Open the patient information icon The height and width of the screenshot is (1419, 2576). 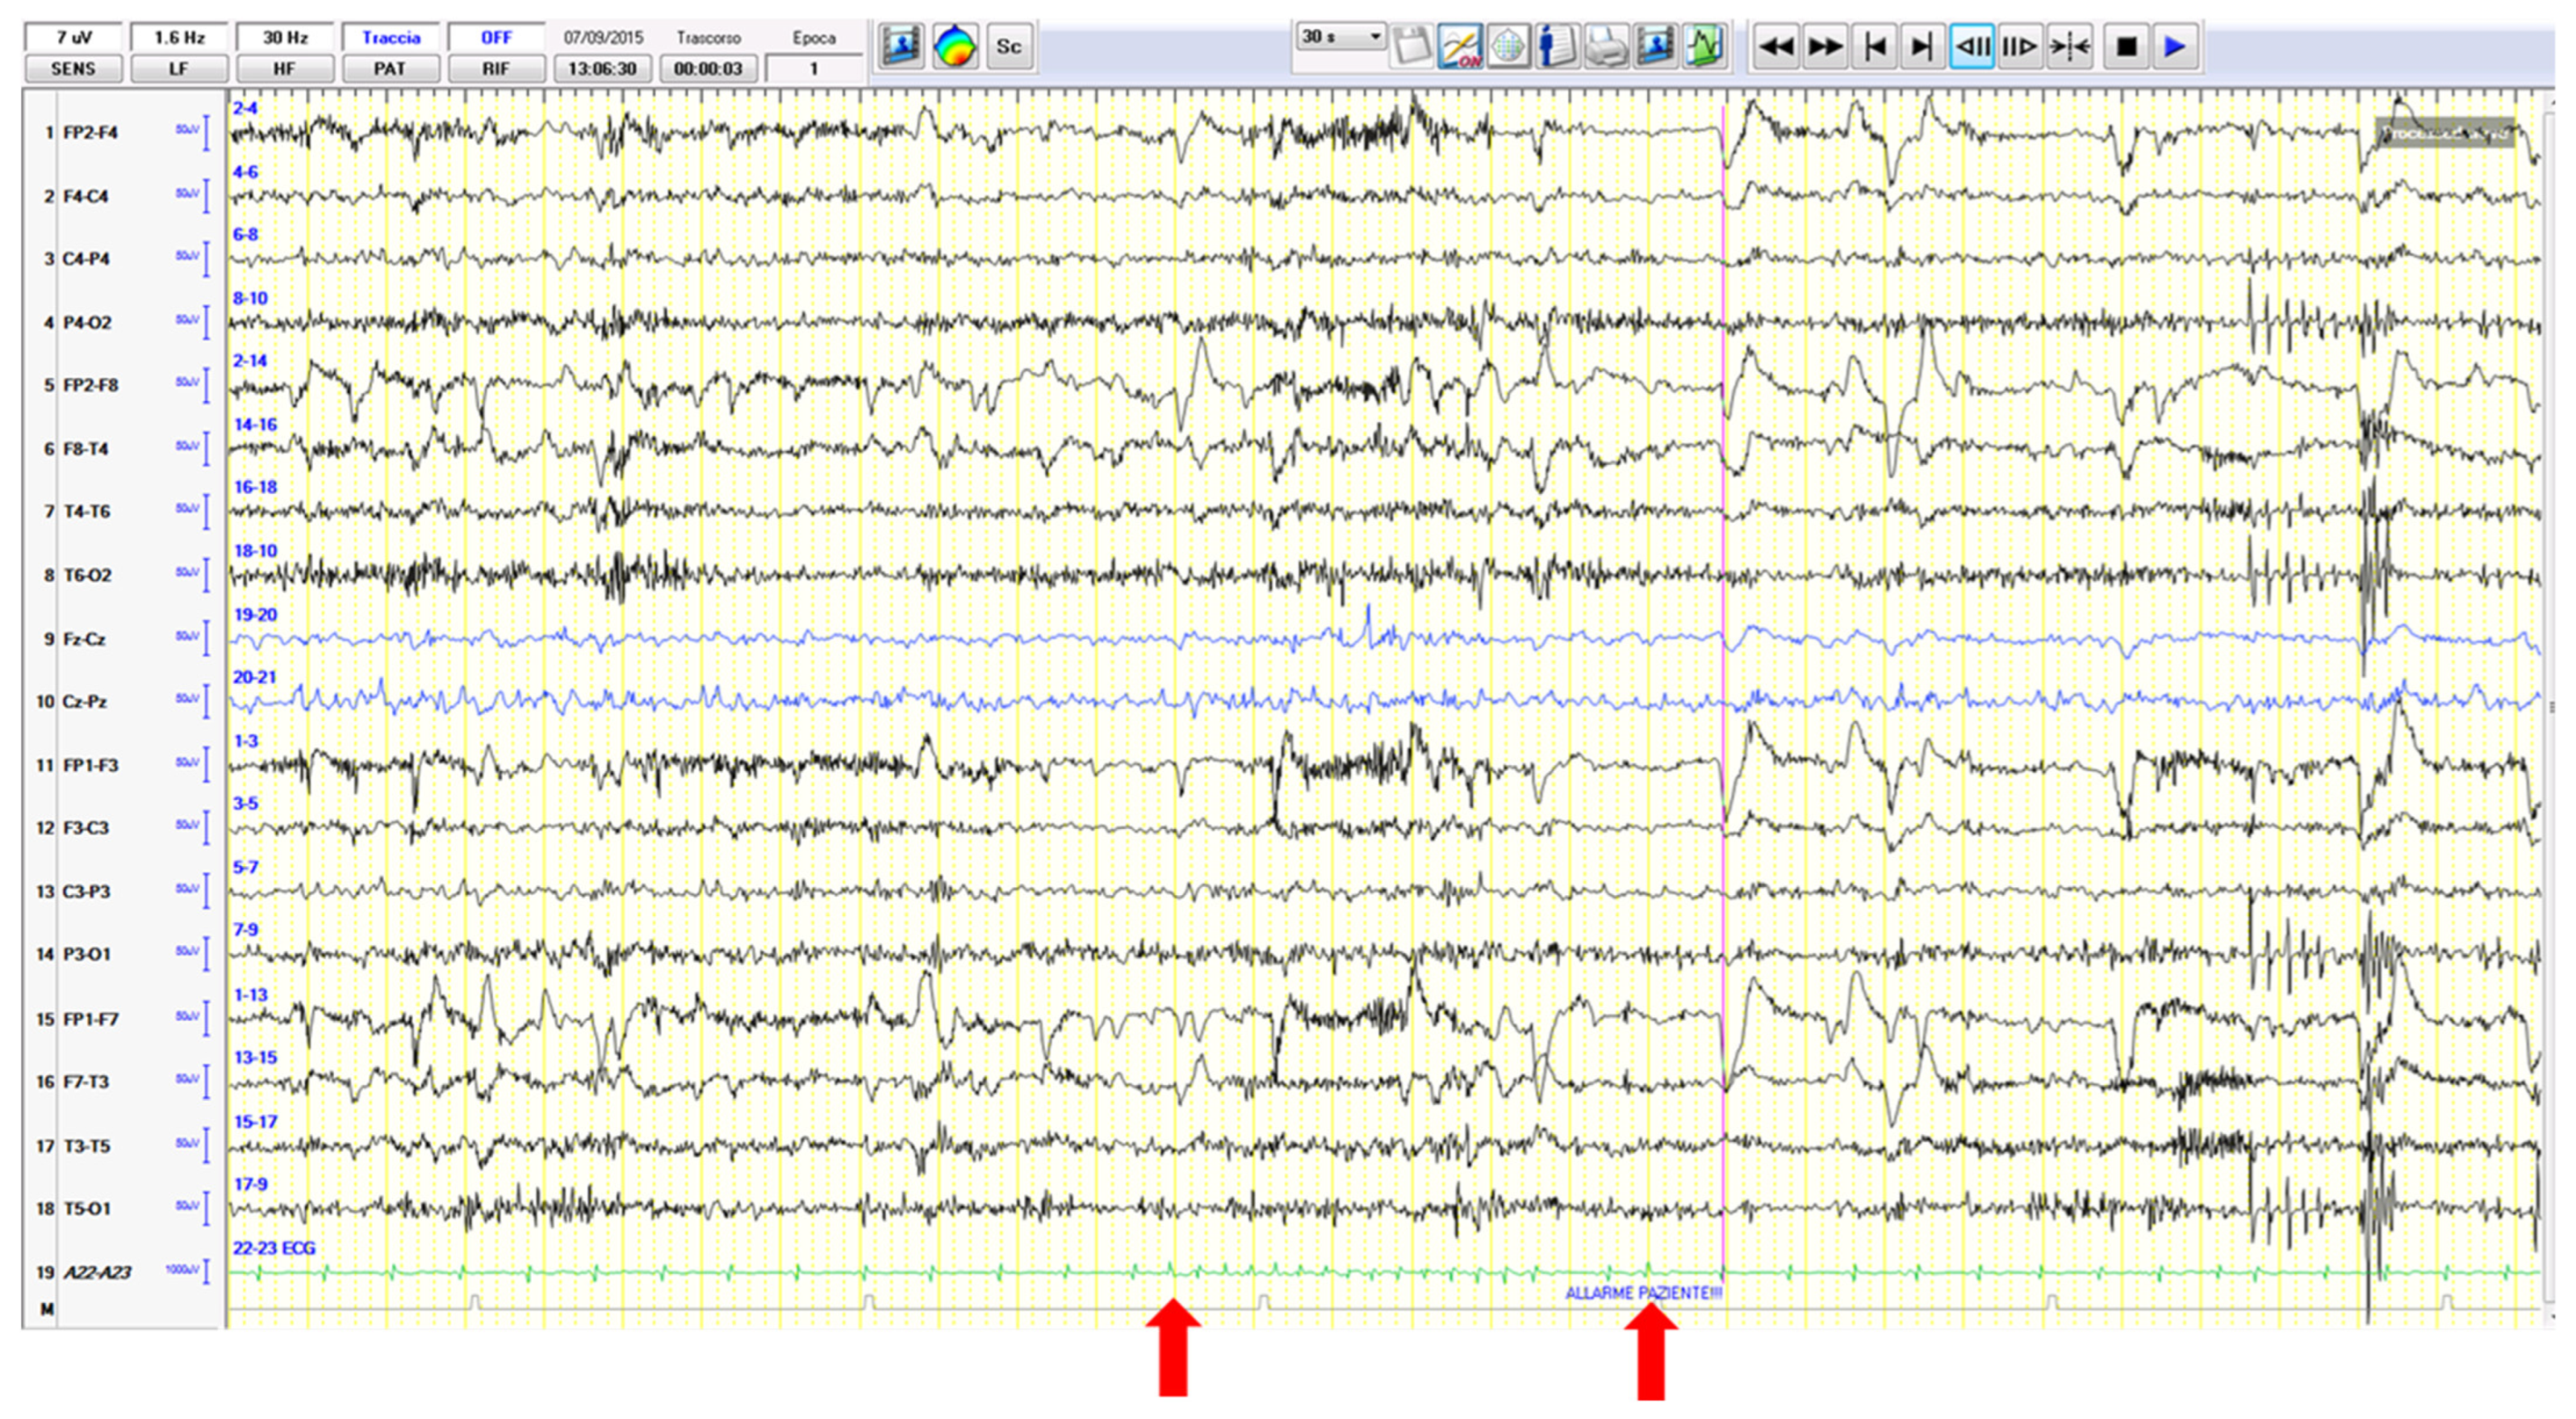pos(1557,47)
